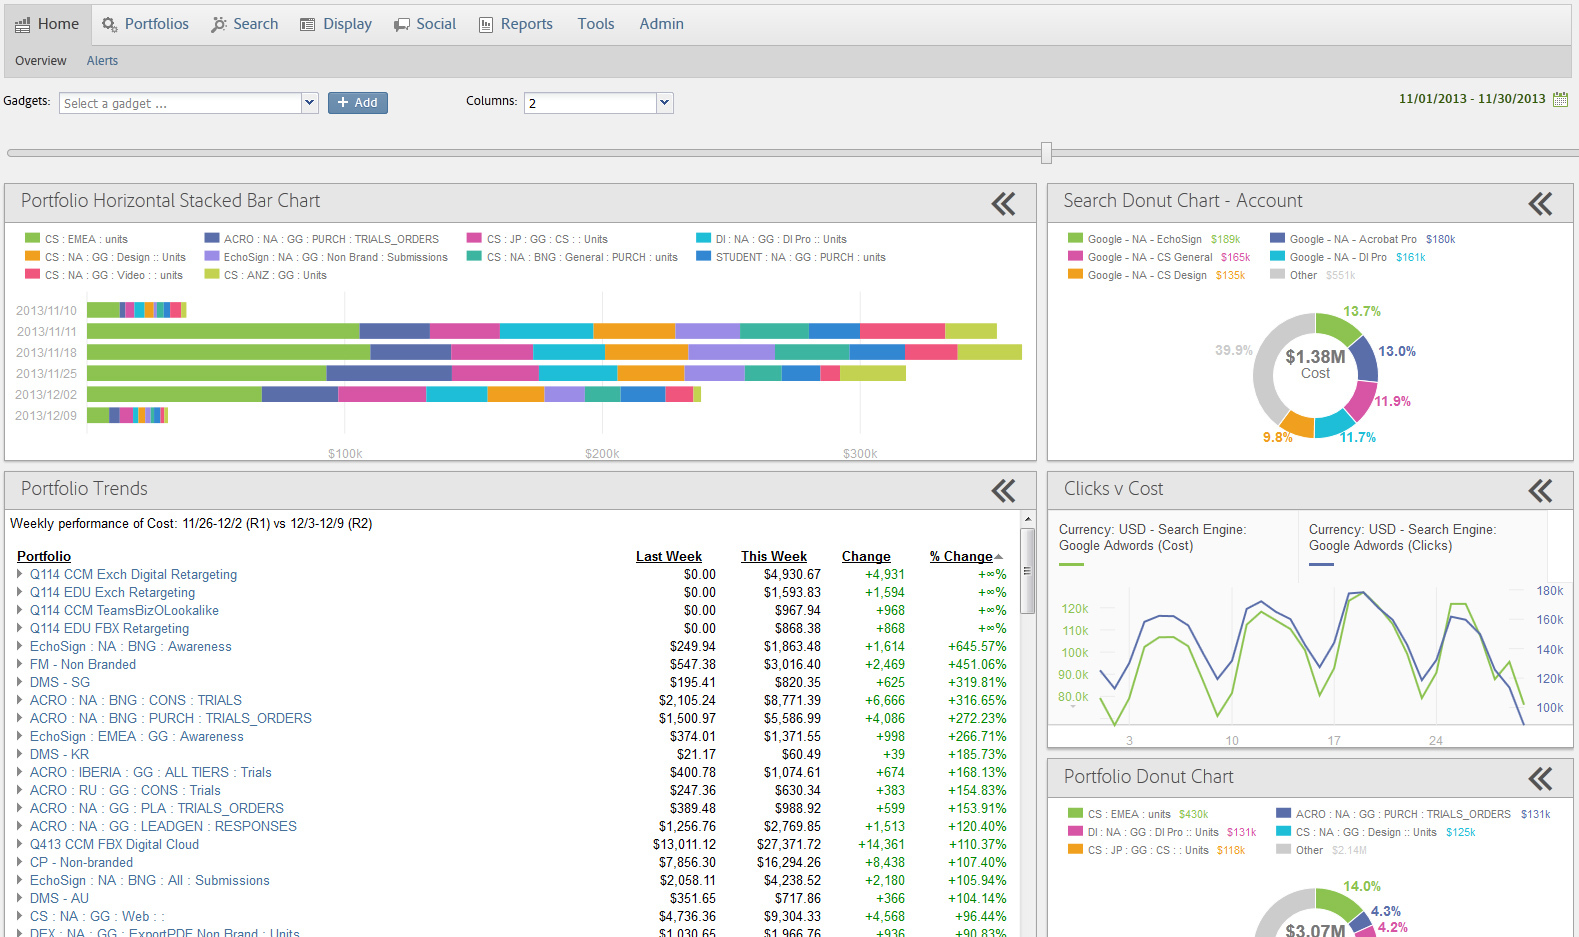Switch to the Overview sub-tab
Viewport: 1579px width, 937px height.
pyautogui.click(x=41, y=61)
